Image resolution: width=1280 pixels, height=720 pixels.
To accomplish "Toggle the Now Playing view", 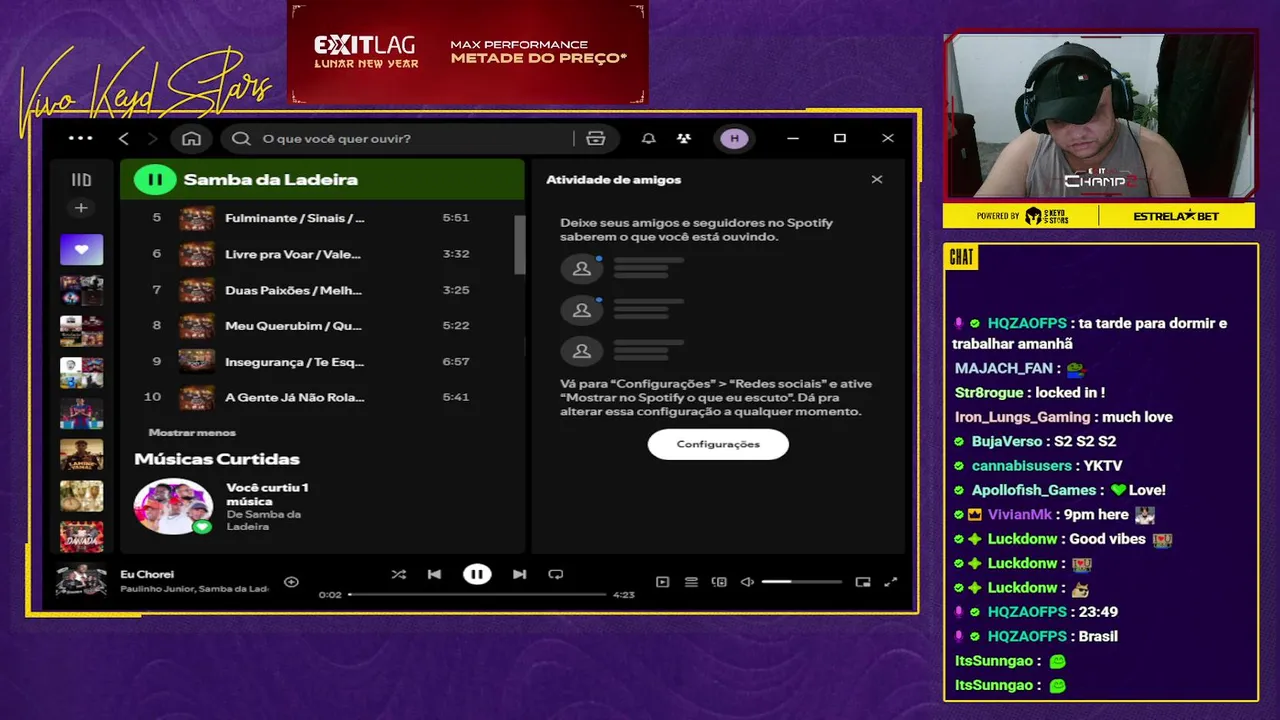I will pyautogui.click(x=662, y=582).
